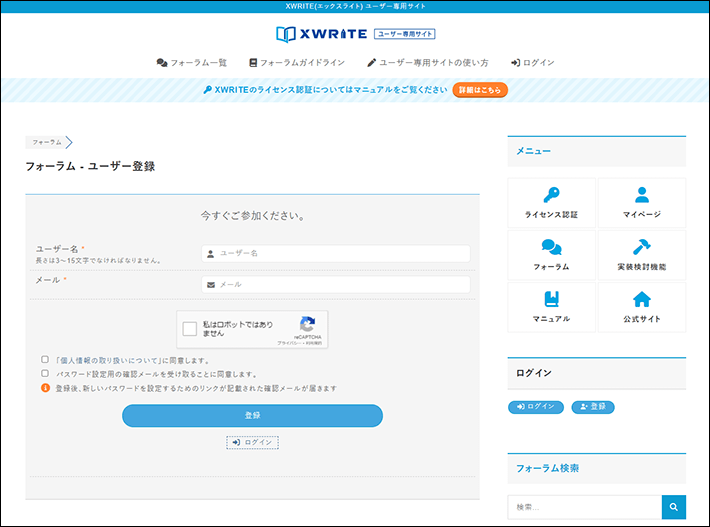Focus the フォーラム検索 search field
The width and height of the screenshot is (710, 527).
point(585,507)
